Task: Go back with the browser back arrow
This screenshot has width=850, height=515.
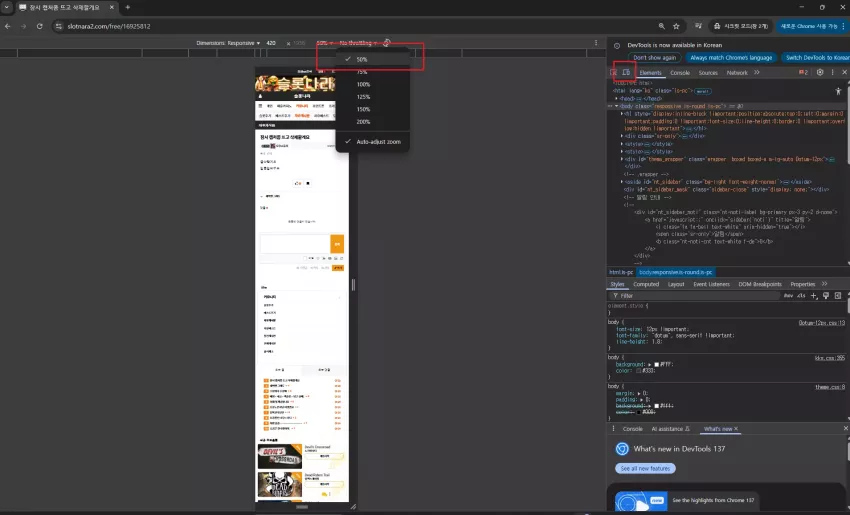Action: (x=8, y=26)
